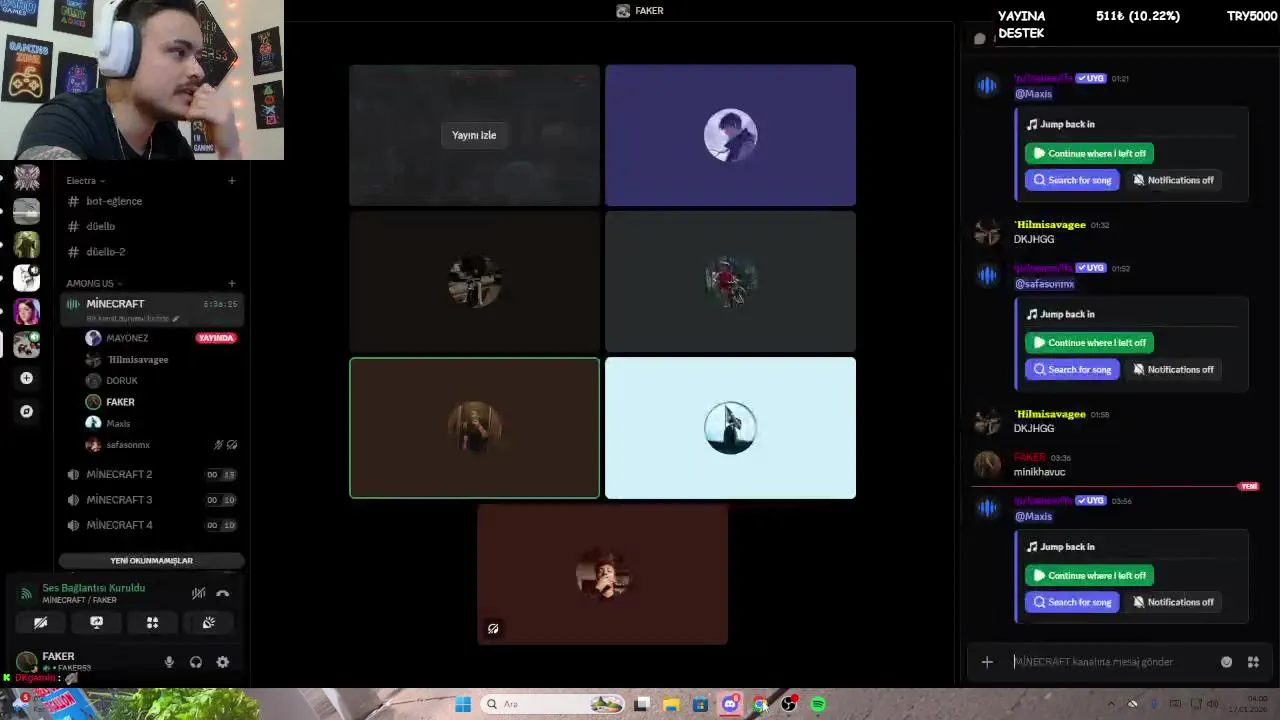Select the bottom muted participant tile
Screen dimensions: 1280x720
(x=602, y=574)
